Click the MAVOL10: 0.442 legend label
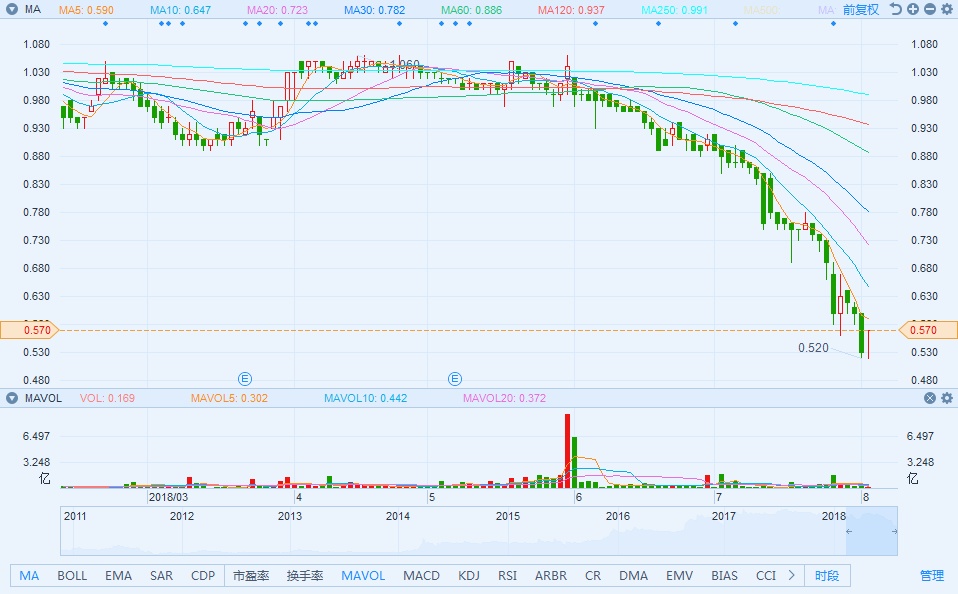The height and width of the screenshot is (594, 958). point(365,398)
